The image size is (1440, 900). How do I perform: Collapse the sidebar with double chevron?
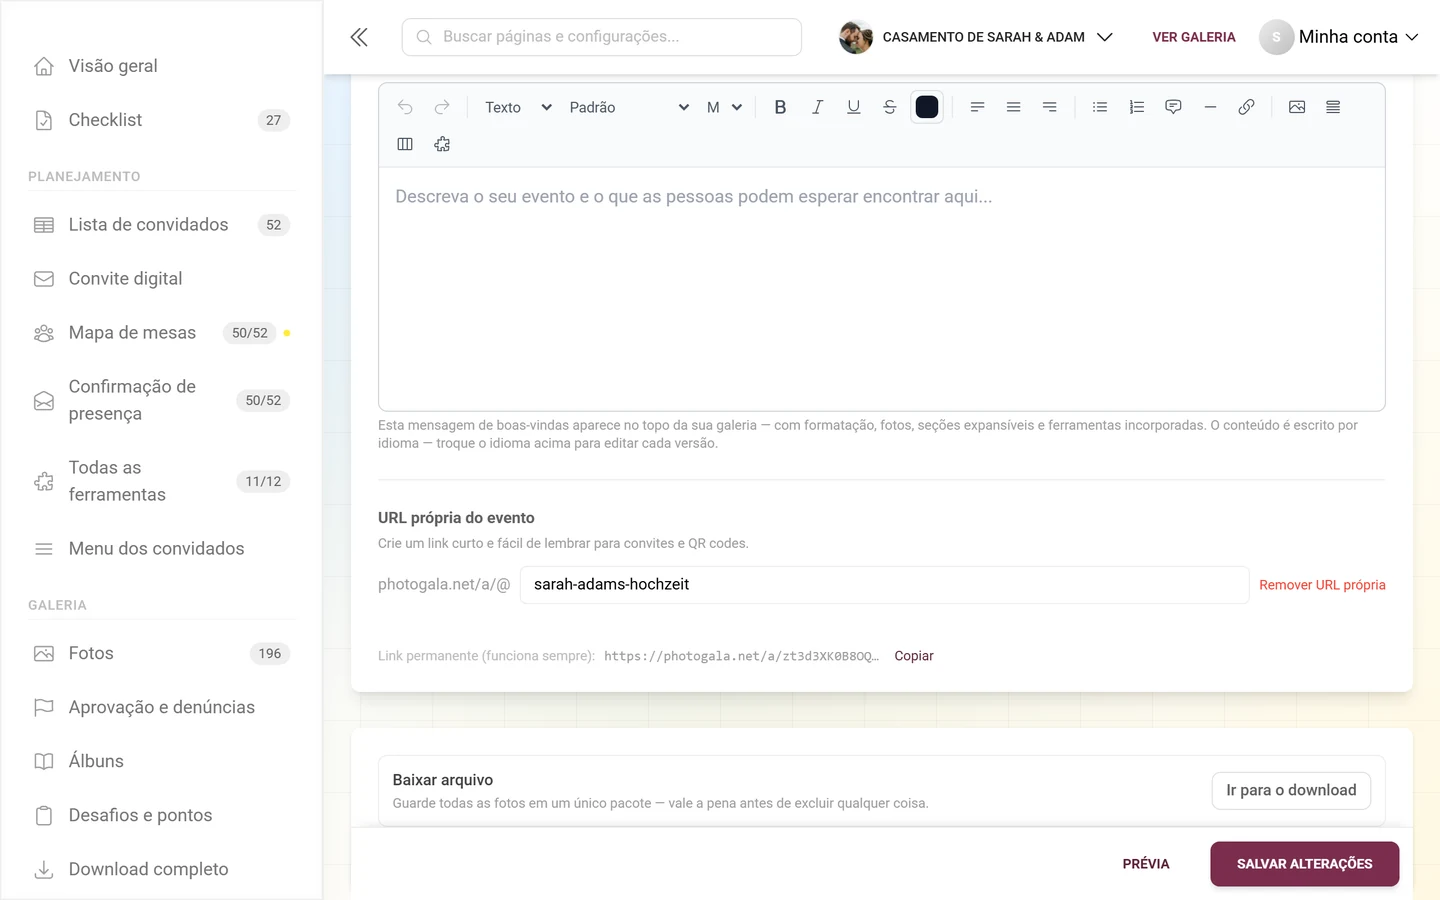point(359,37)
